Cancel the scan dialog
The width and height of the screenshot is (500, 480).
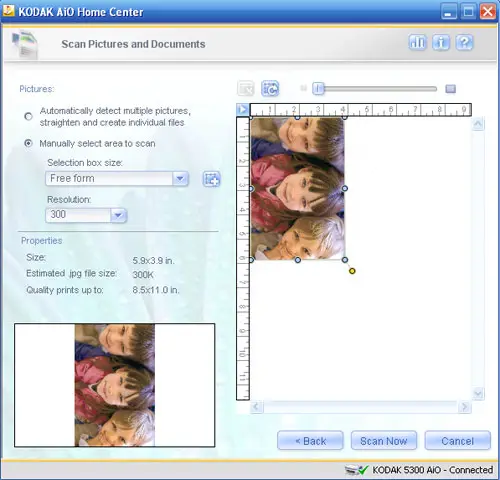click(457, 441)
